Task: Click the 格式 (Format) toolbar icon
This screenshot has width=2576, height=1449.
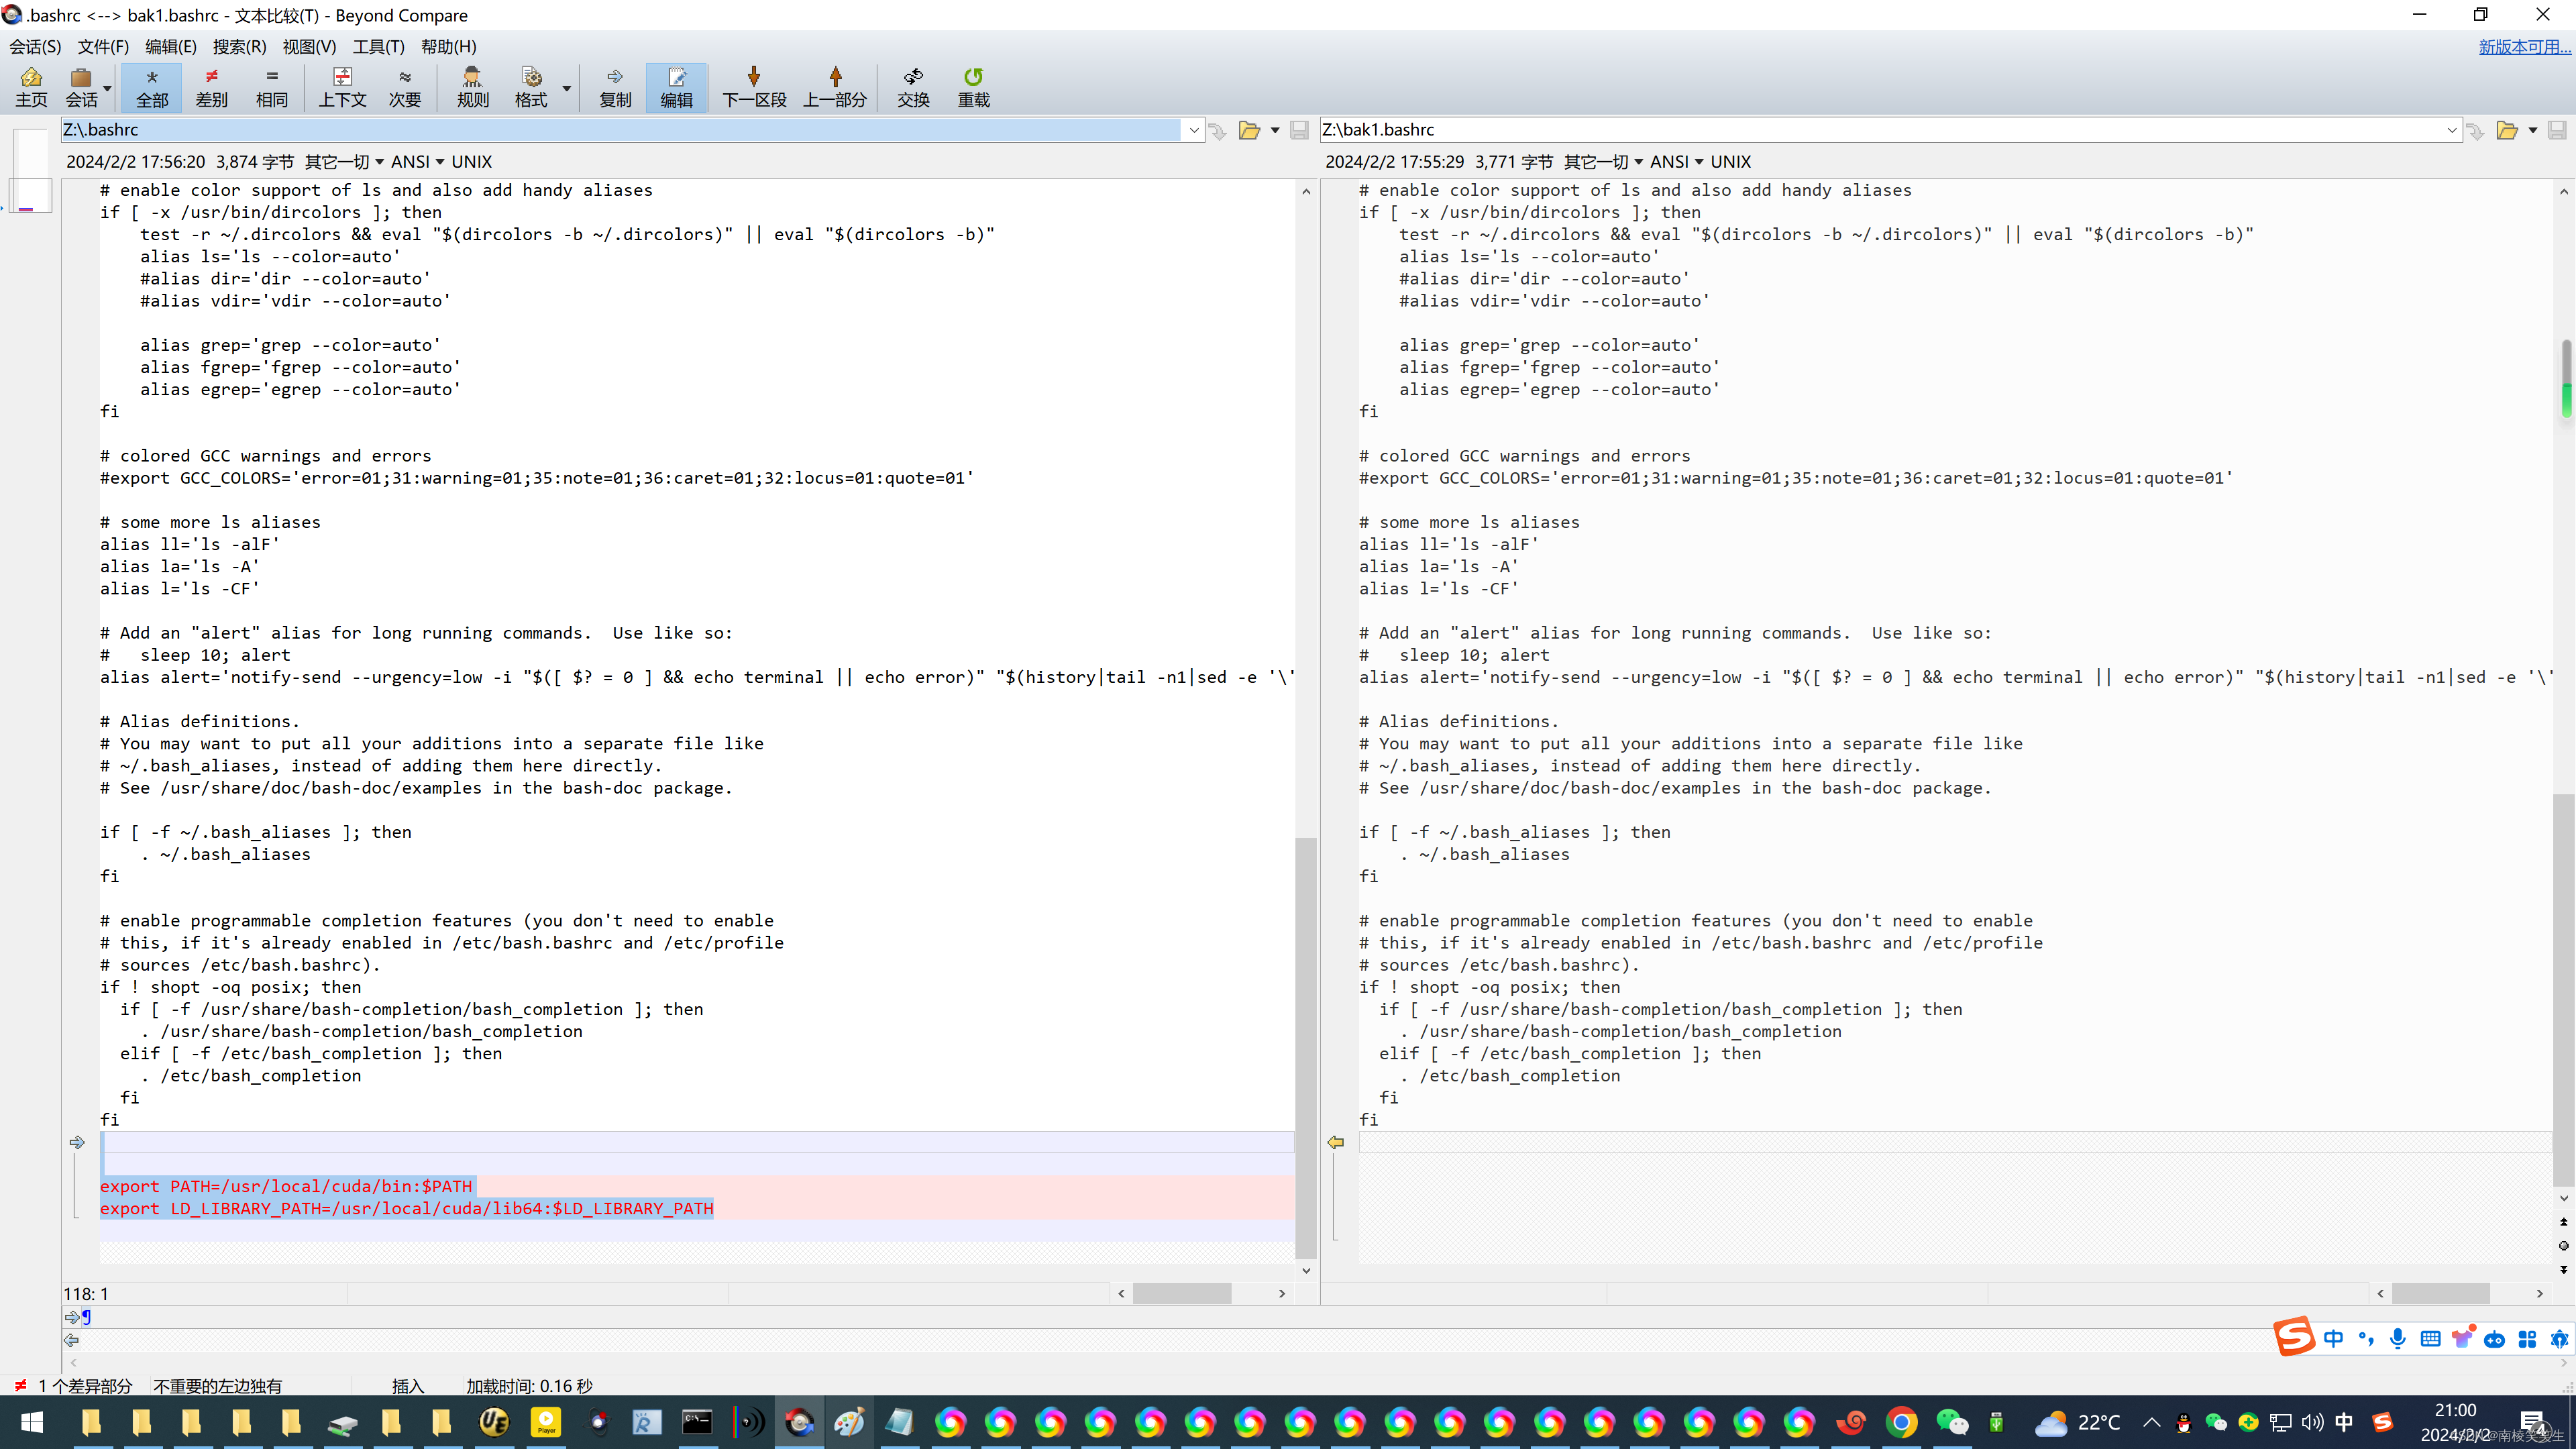Action: tap(531, 87)
